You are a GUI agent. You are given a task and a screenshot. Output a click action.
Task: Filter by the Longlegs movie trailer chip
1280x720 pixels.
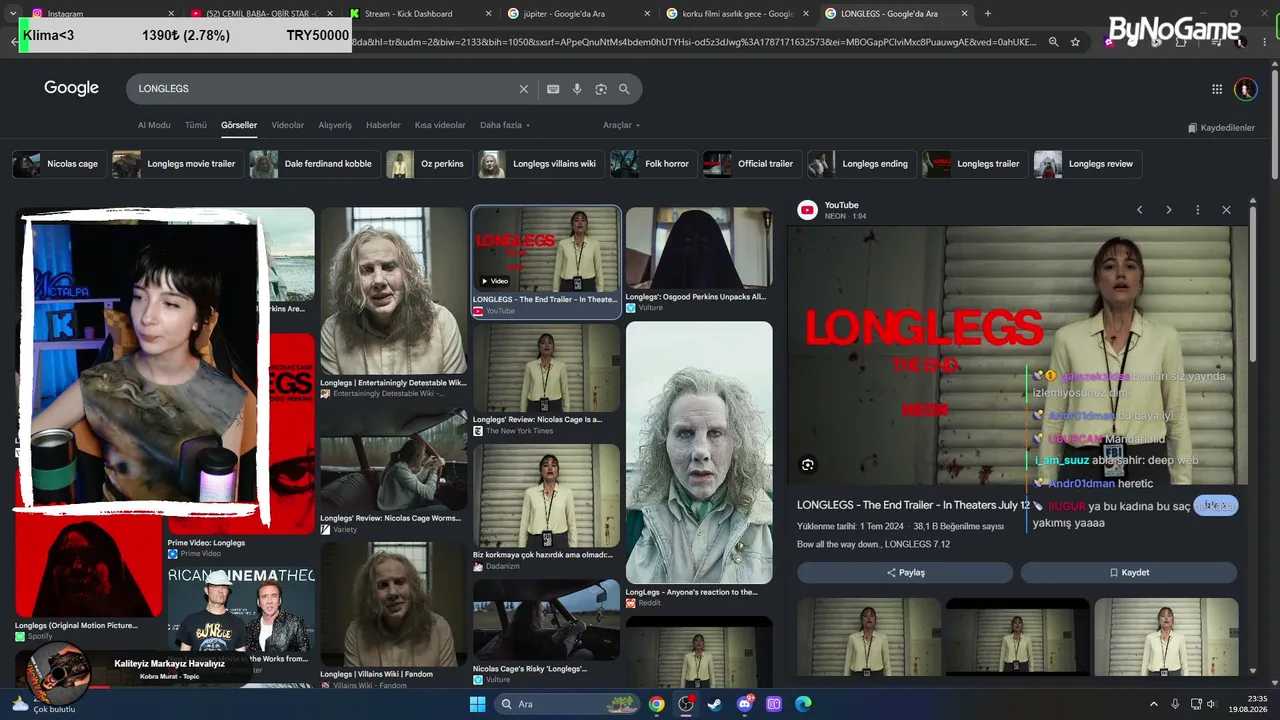click(177, 164)
